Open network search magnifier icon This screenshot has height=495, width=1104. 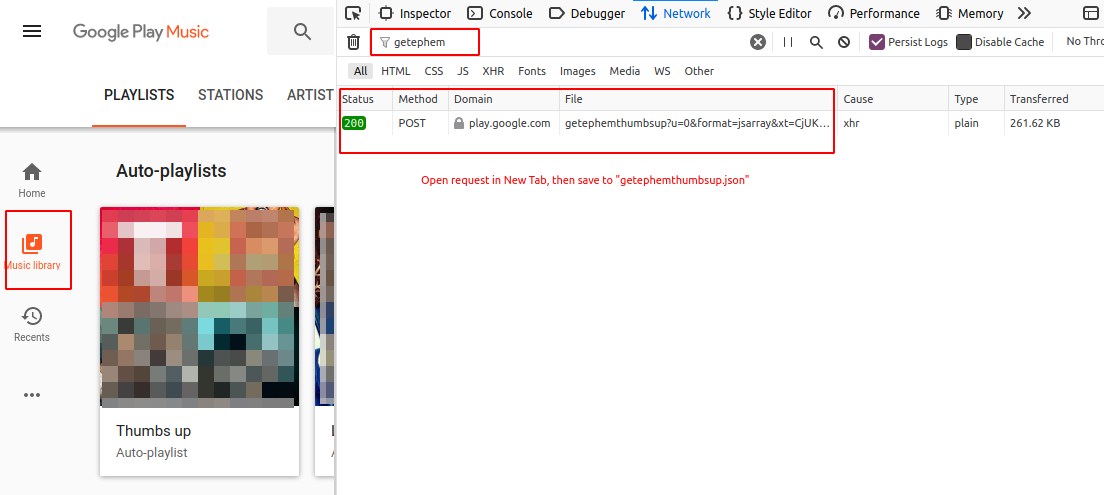click(816, 42)
